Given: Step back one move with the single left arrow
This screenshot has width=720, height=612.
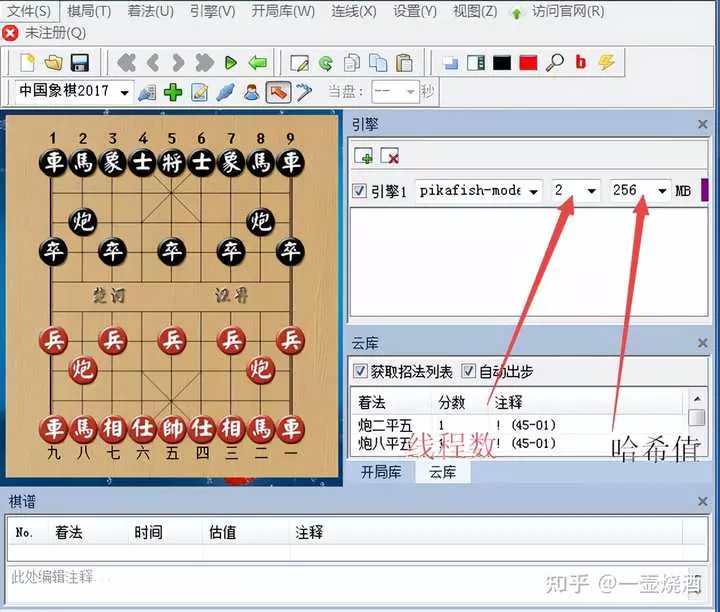Looking at the screenshot, I should (153, 63).
